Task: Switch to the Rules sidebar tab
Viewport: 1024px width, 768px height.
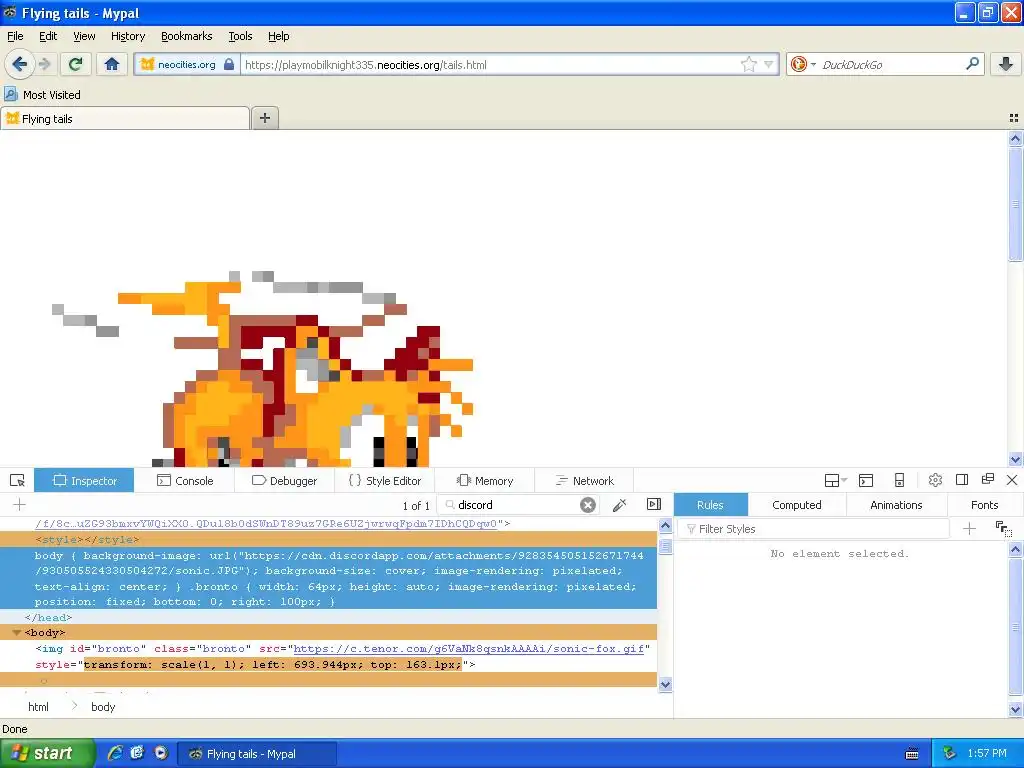Action: pos(710,505)
